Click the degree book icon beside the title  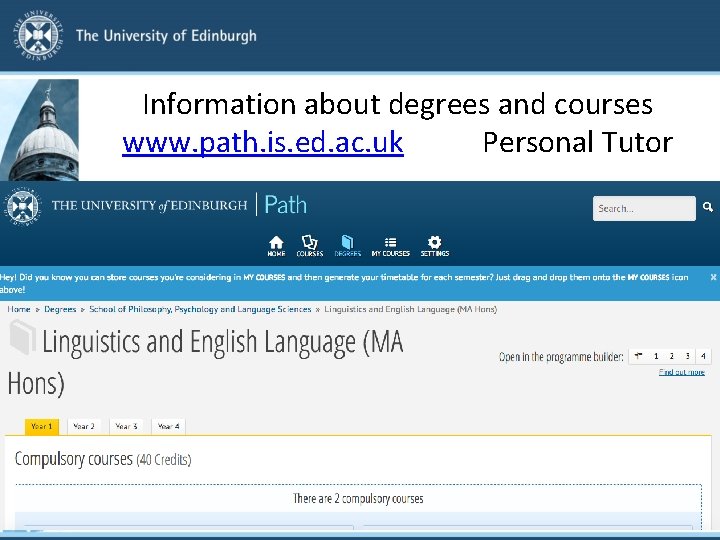tap(23, 338)
